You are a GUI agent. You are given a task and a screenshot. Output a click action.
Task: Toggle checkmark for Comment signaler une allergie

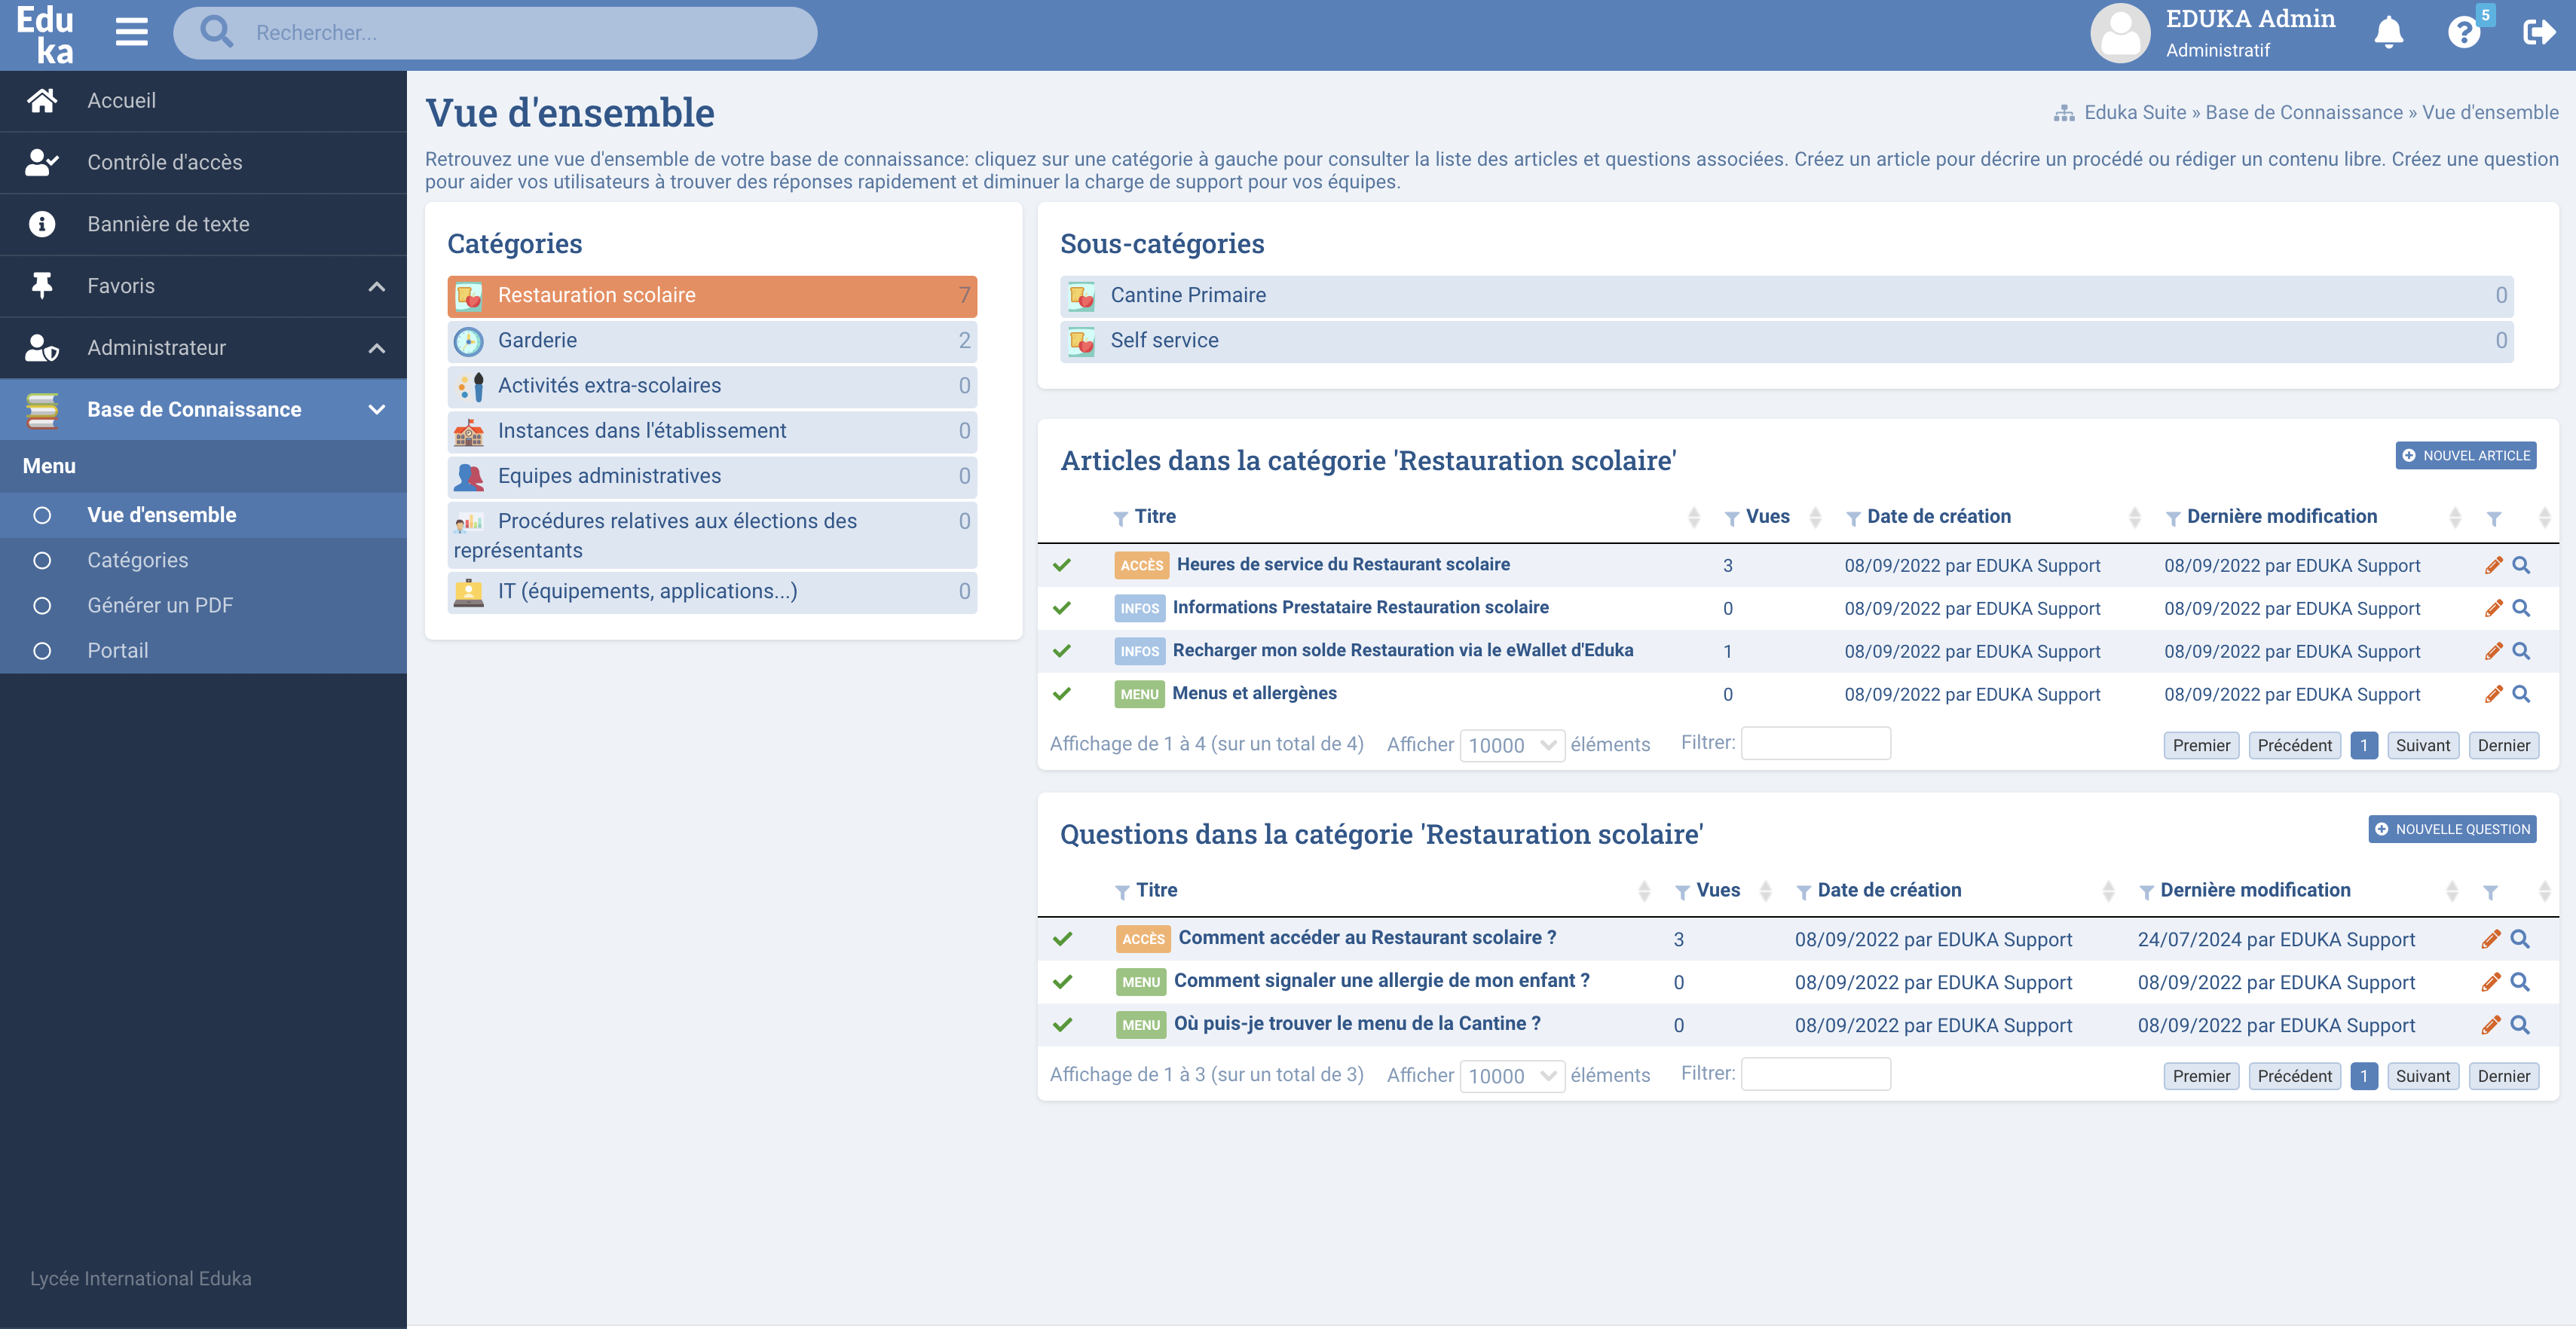pos(1062,982)
